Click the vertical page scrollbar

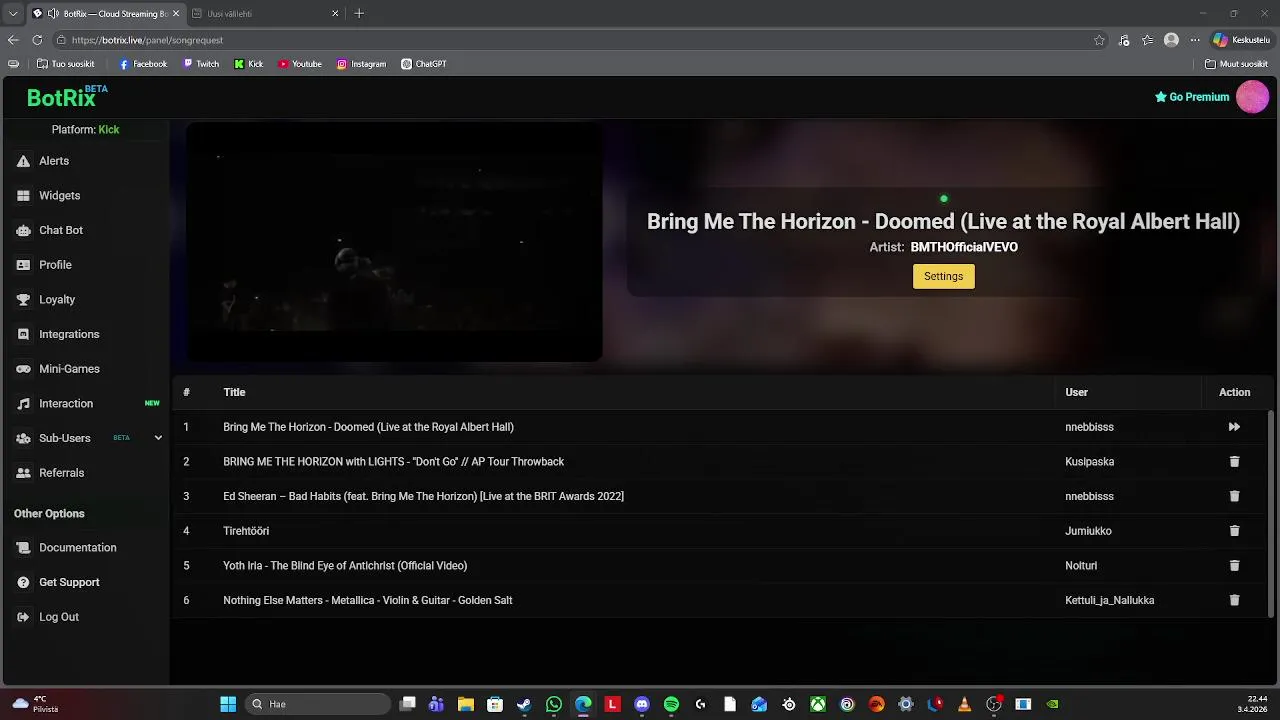tap(1272, 512)
